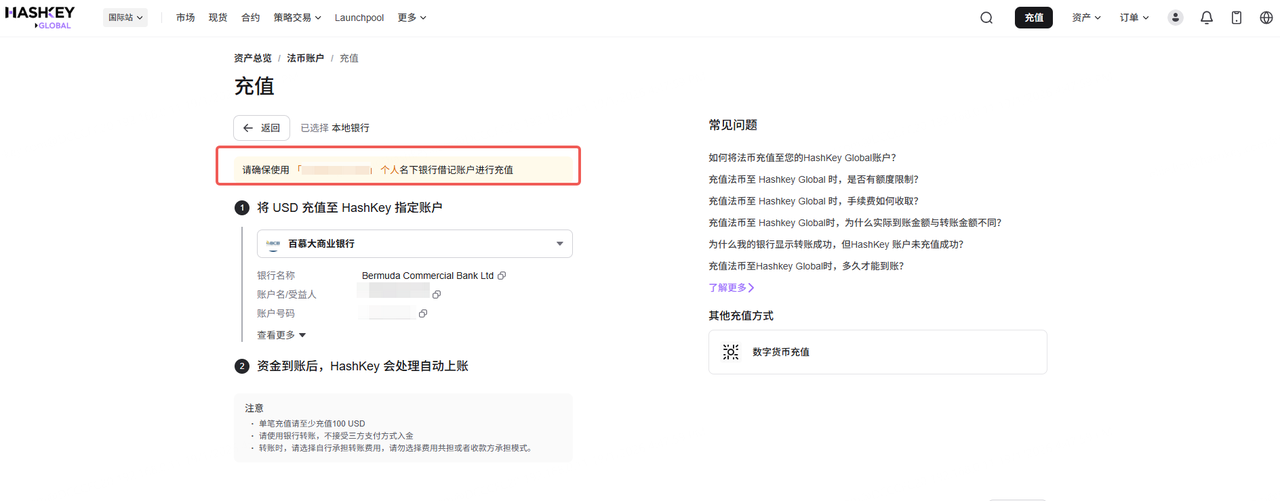Select 数字货币充值 deposit method
Image resolution: width=1280 pixels, height=501 pixels.
[x=780, y=352]
